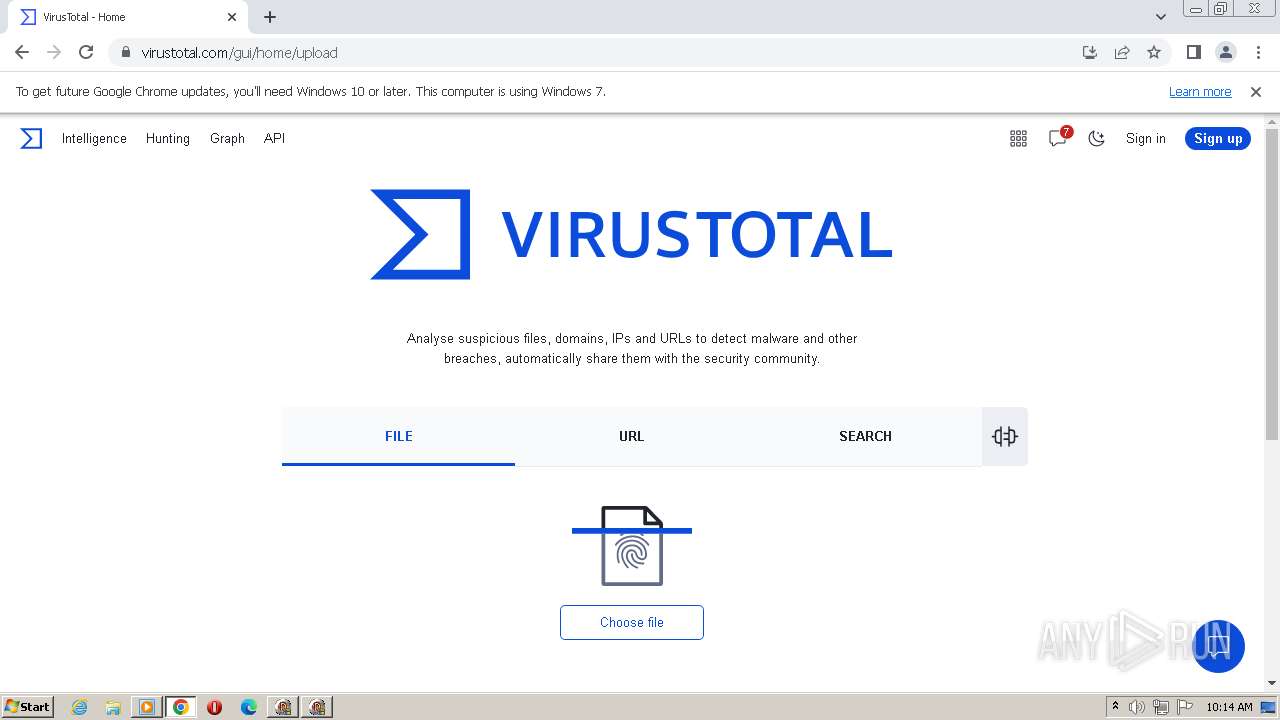Open a new browser tab

pyautogui.click(x=270, y=17)
